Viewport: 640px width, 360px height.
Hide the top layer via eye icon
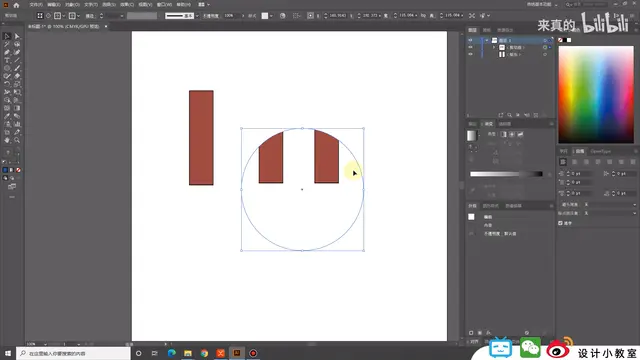[470, 40]
